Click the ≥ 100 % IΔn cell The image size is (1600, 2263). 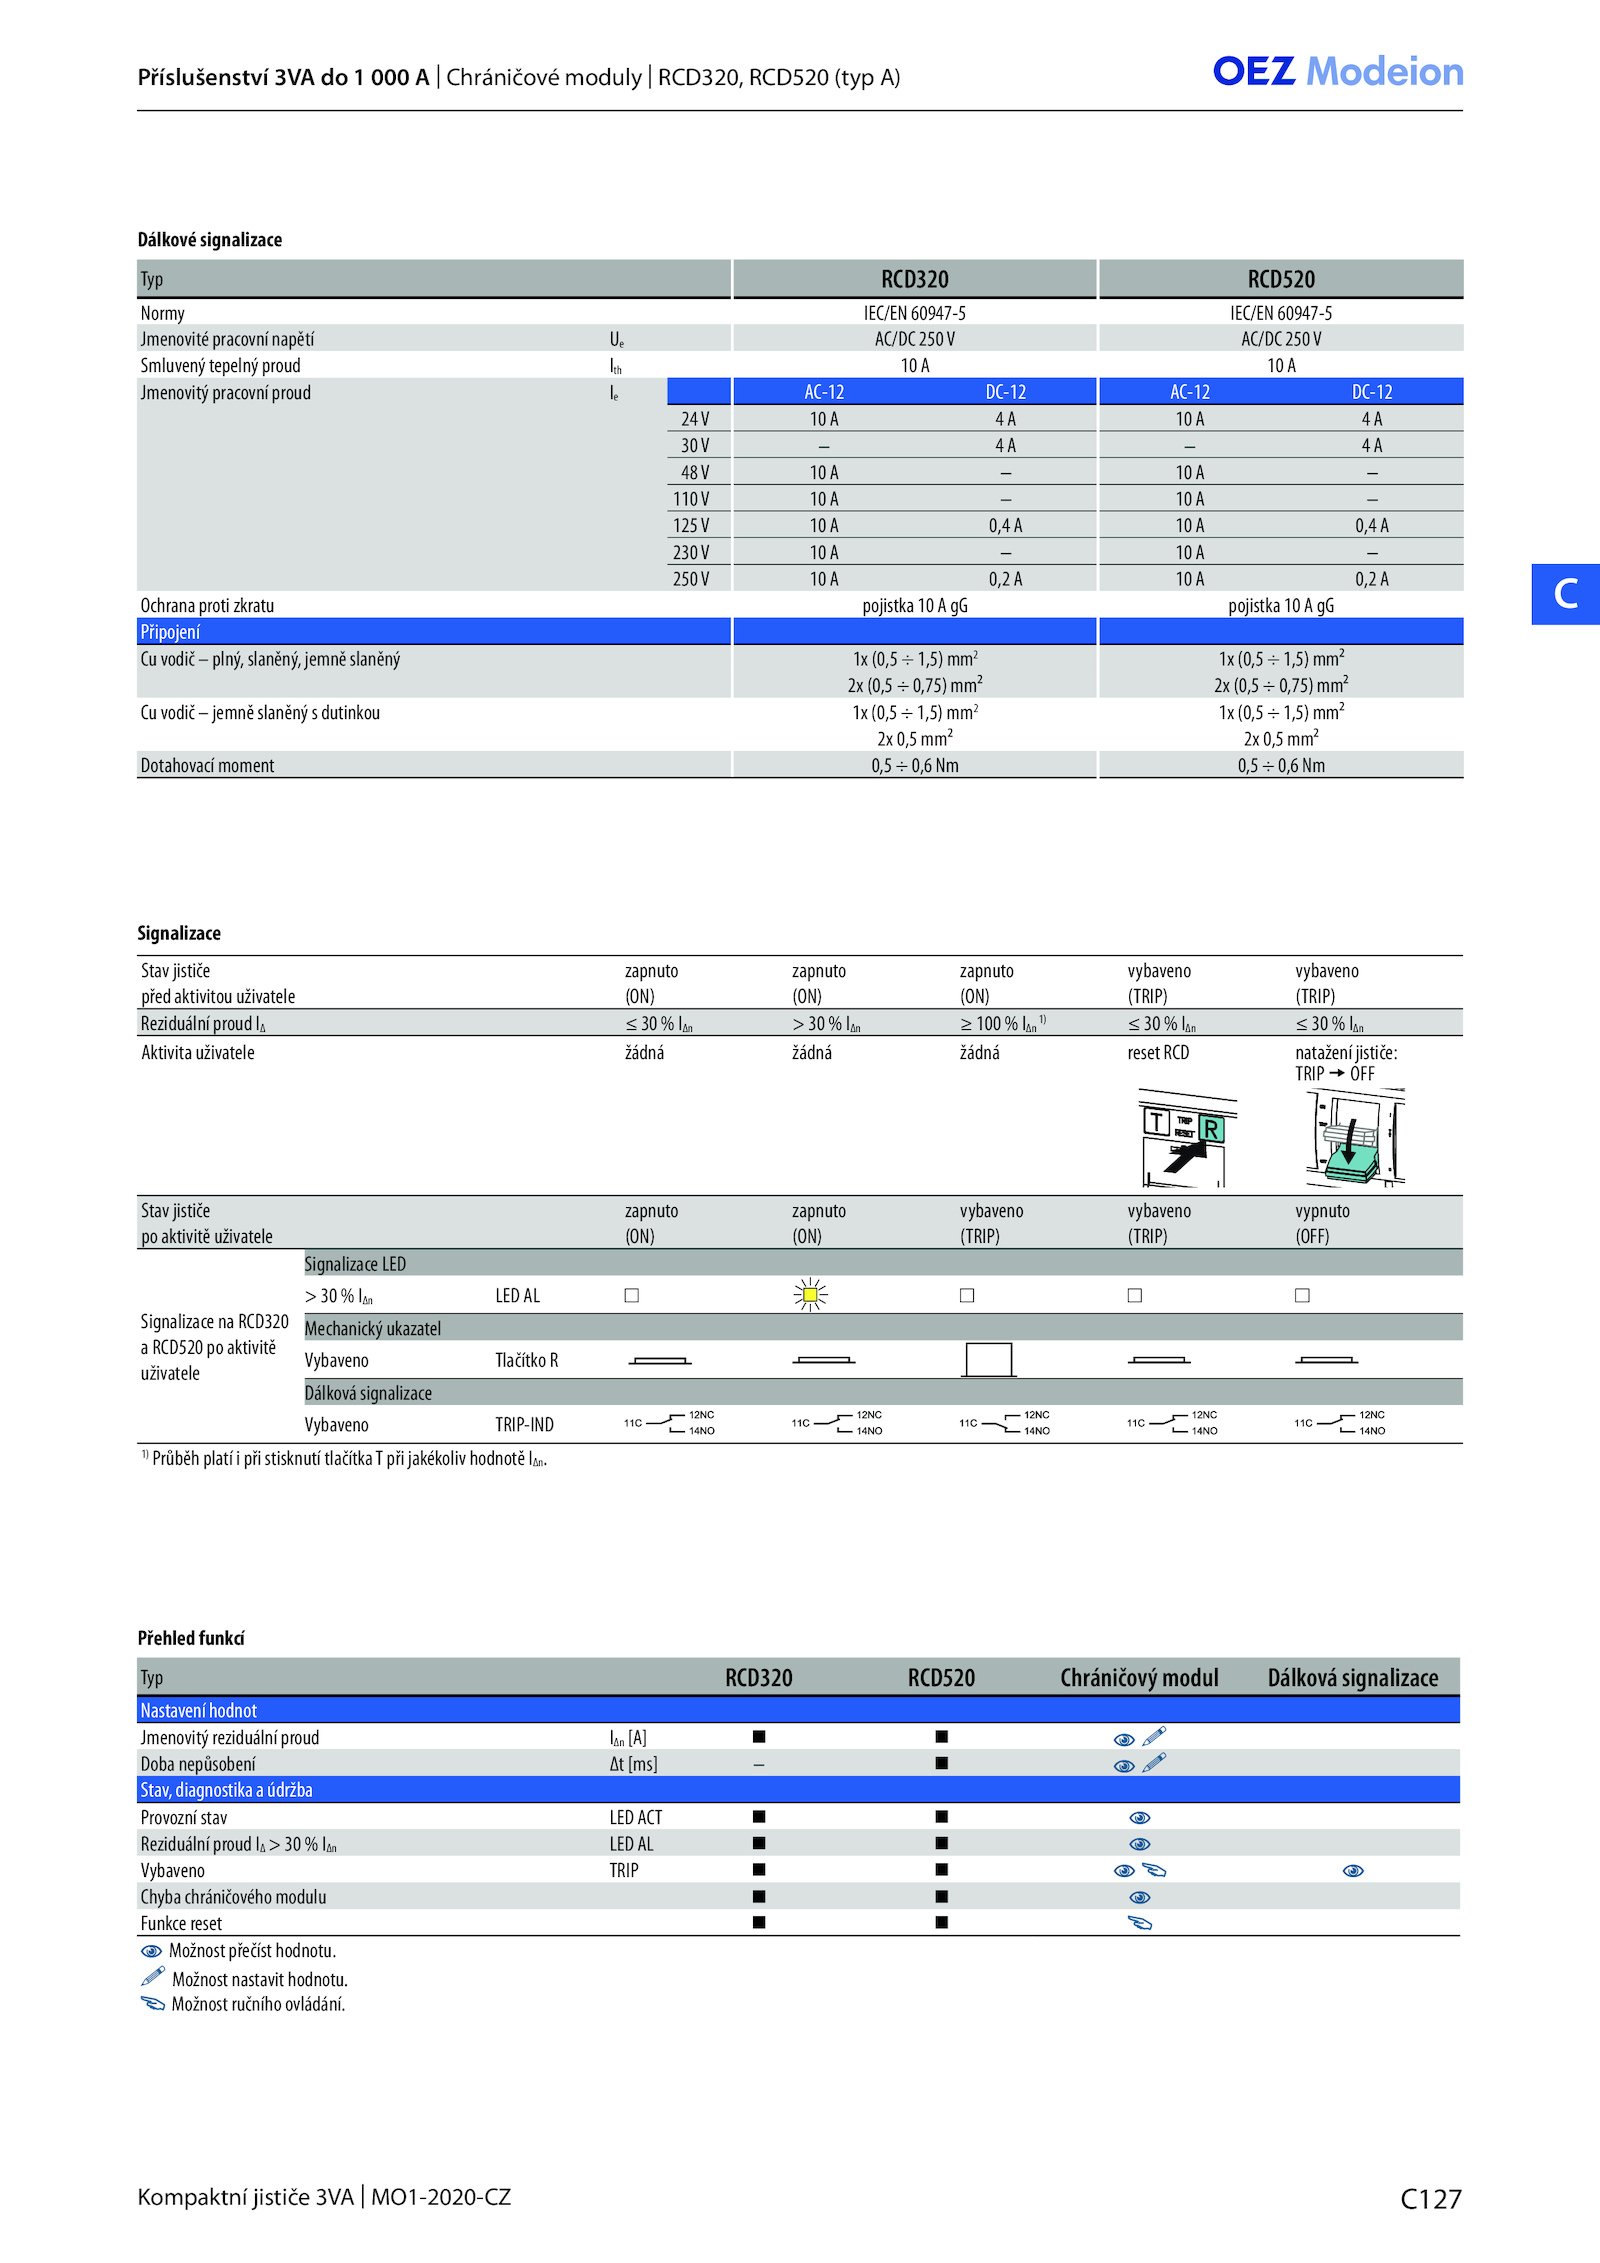coord(1003,1023)
